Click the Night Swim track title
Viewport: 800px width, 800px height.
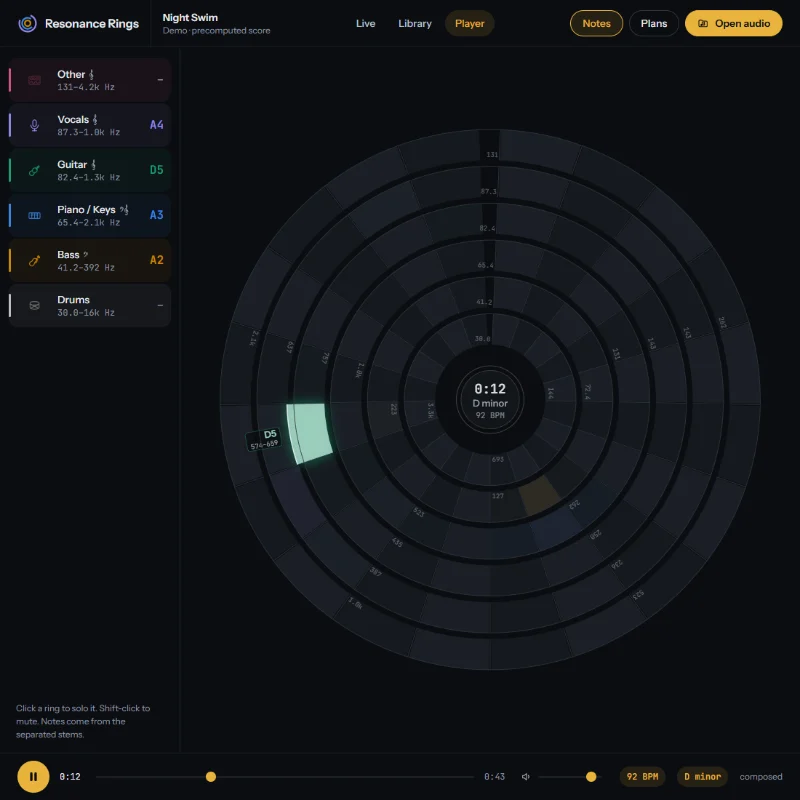coord(190,17)
